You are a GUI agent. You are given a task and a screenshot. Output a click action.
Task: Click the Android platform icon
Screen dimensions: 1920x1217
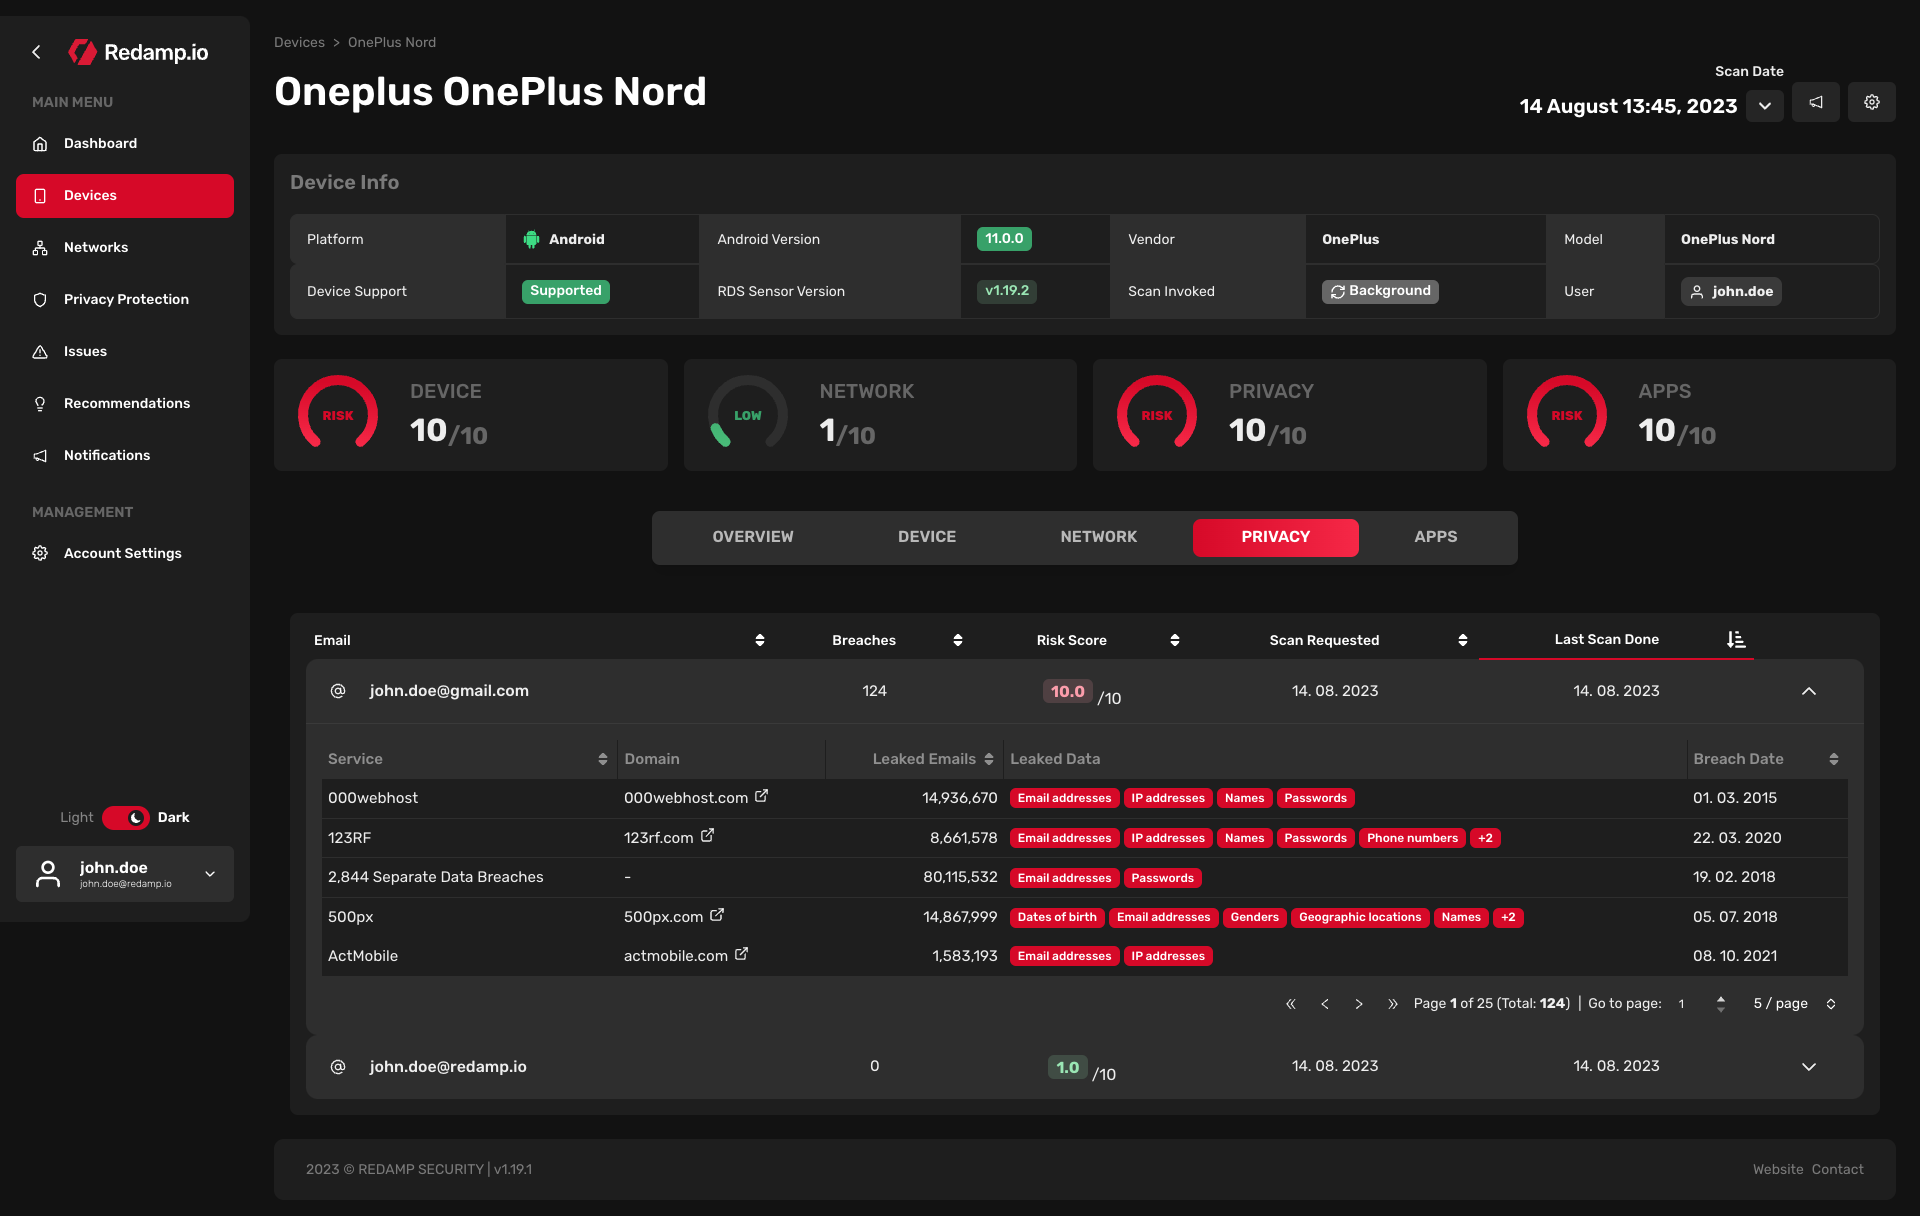point(531,240)
